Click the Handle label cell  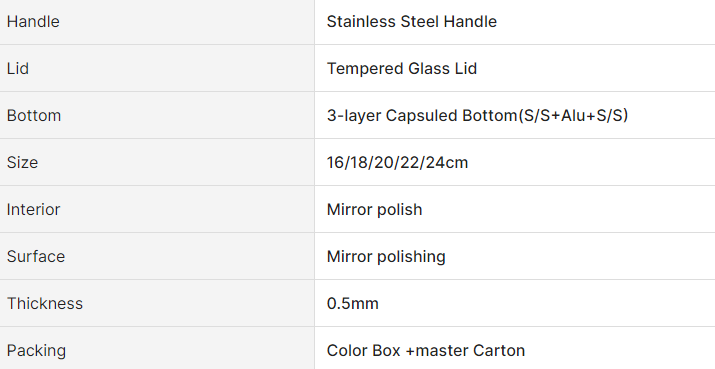pos(157,22)
